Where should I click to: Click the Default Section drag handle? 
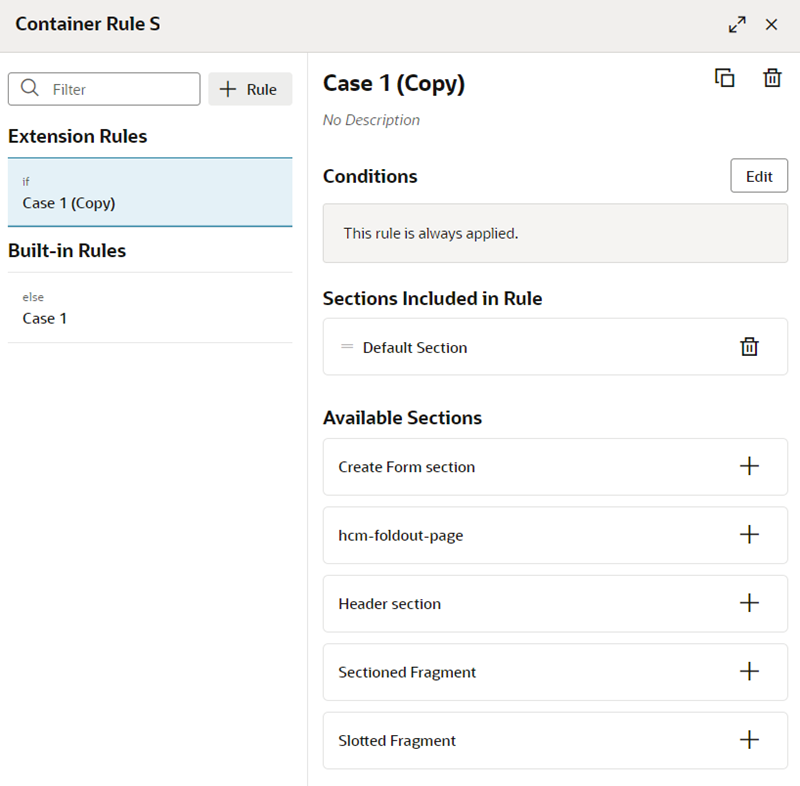click(x=347, y=347)
